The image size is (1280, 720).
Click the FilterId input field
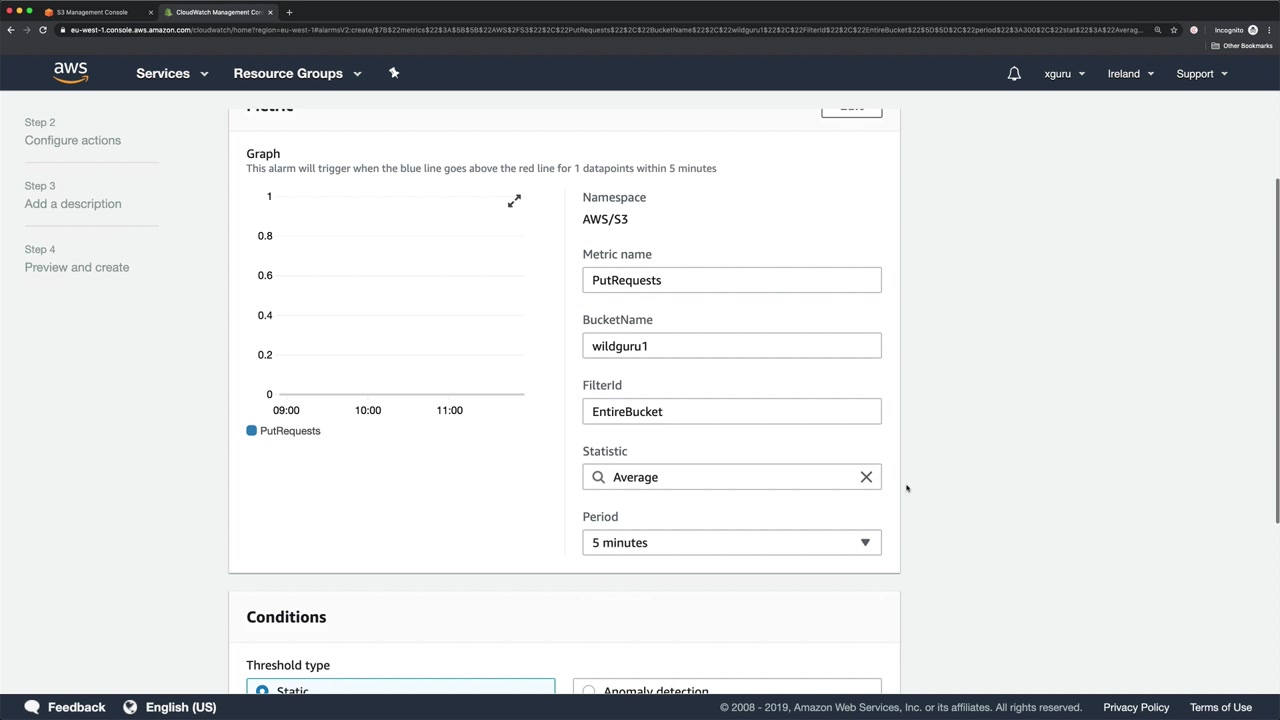(732, 412)
